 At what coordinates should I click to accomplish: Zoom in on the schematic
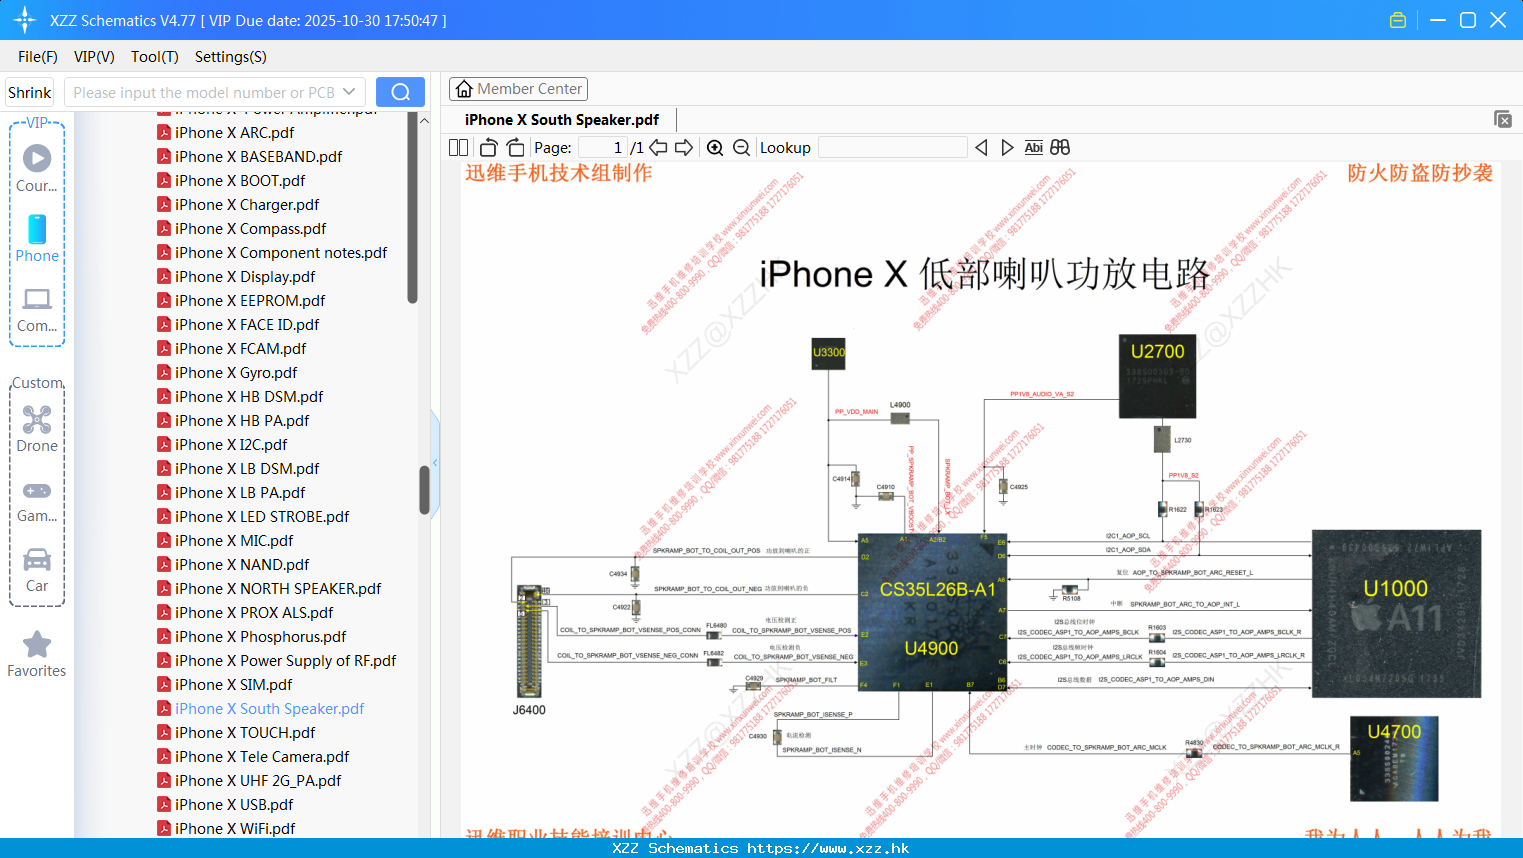point(715,147)
